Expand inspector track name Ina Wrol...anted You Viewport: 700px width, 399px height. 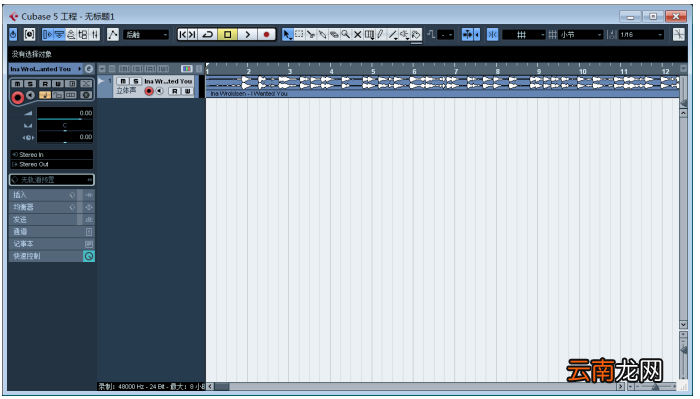(46, 69)
